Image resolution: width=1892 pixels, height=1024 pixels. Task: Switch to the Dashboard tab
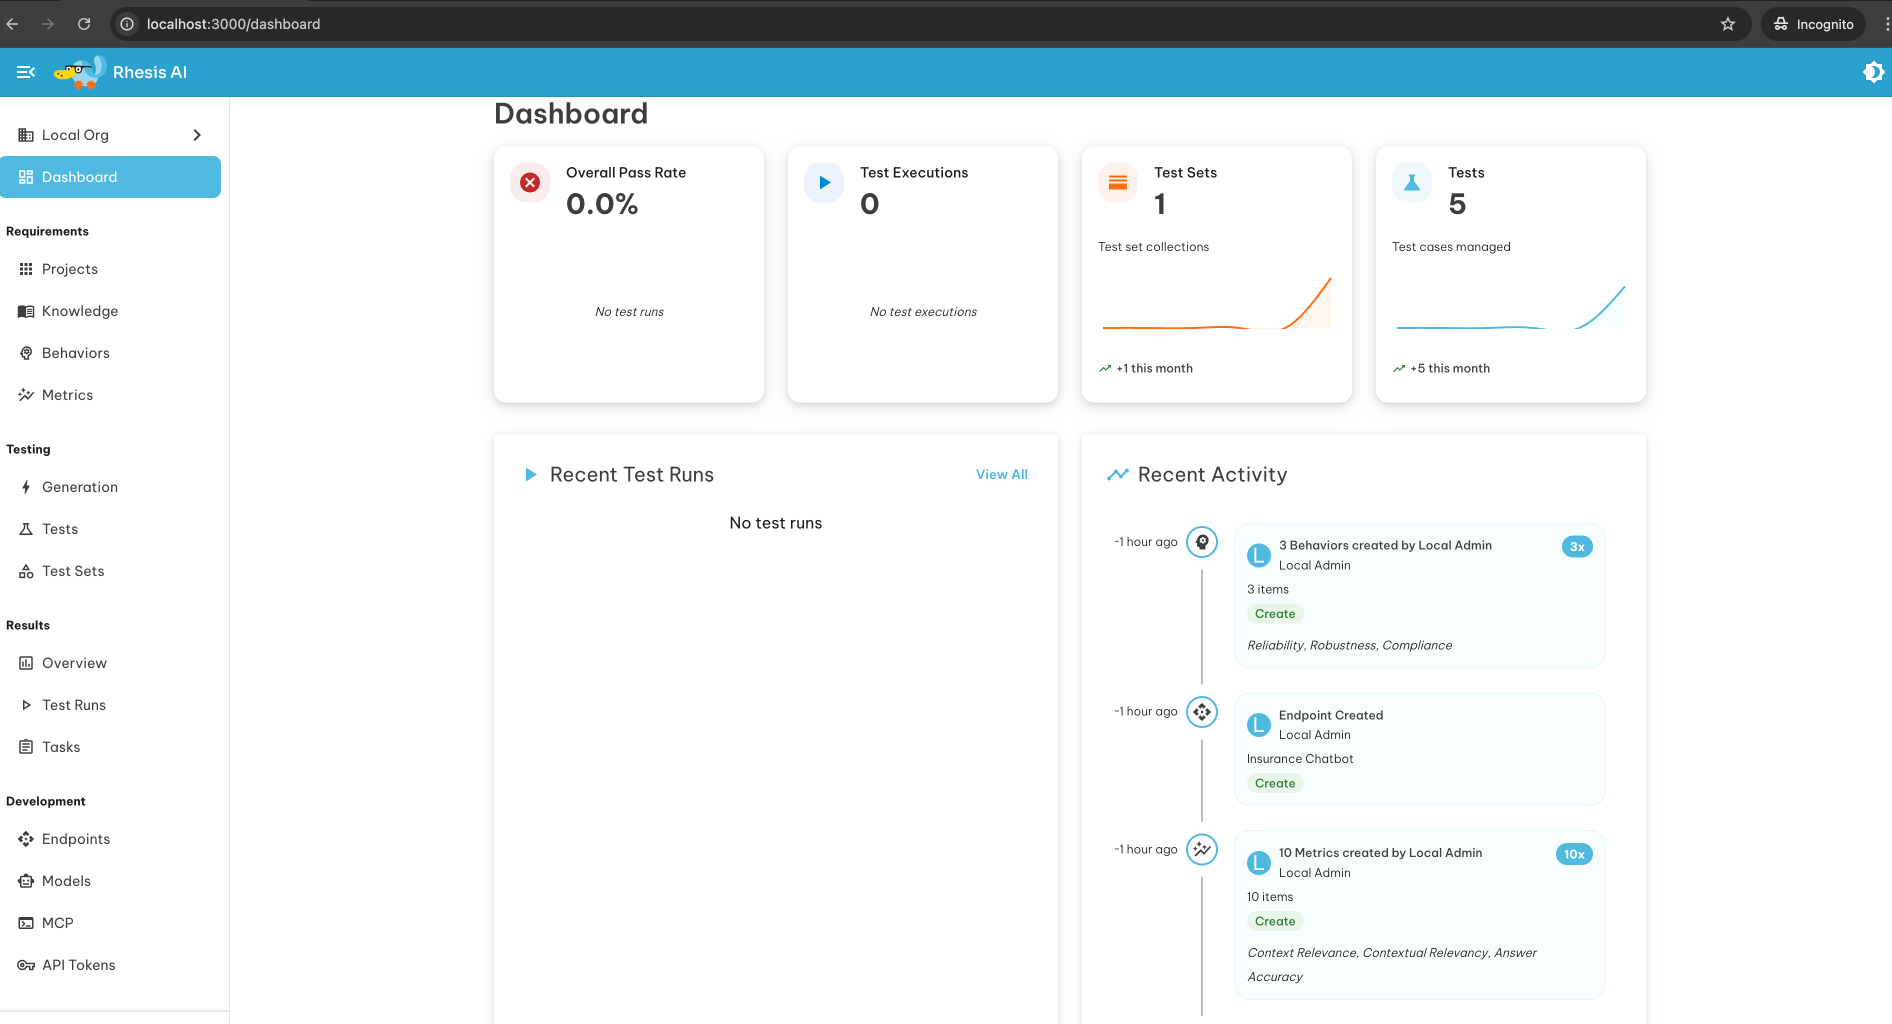point(80,177)
